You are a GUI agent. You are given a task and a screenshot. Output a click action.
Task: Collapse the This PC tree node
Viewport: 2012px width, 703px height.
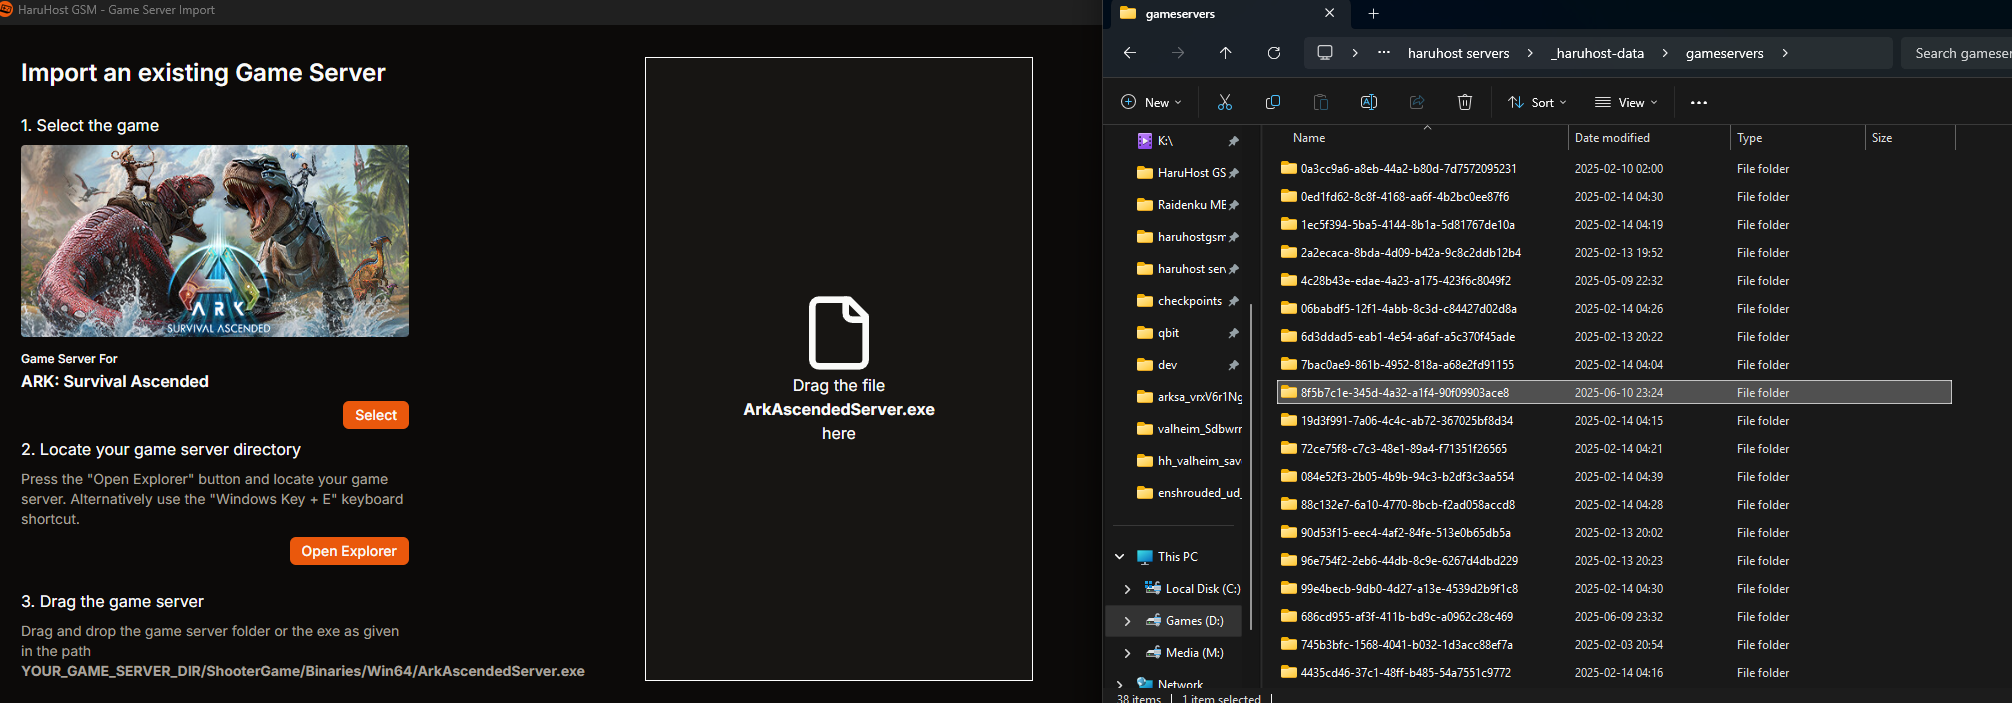1120,557
